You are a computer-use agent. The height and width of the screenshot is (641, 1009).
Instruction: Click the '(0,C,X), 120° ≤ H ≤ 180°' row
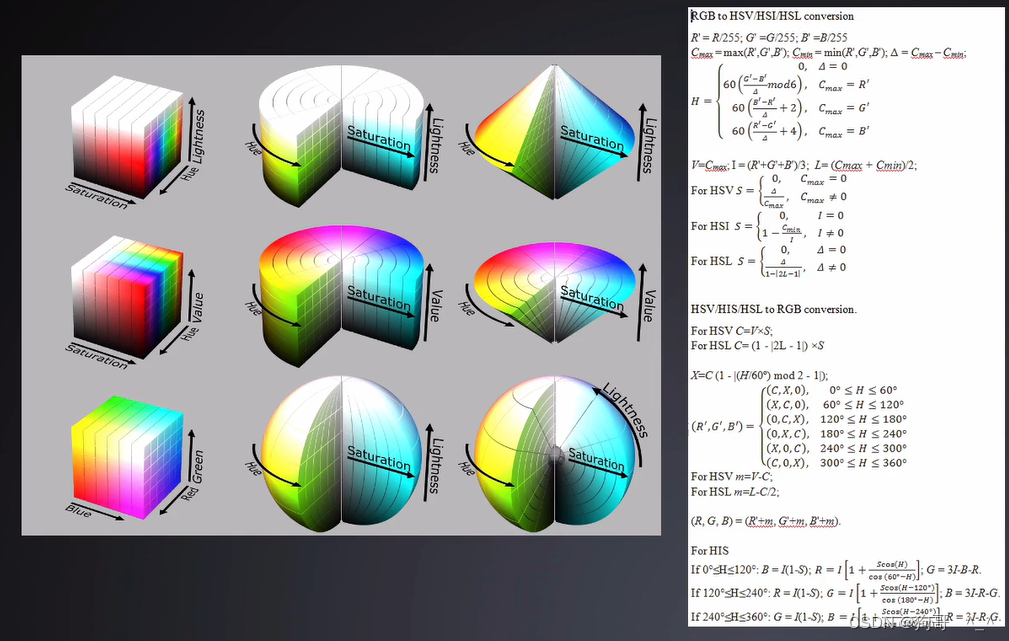[x=836, y=419]
